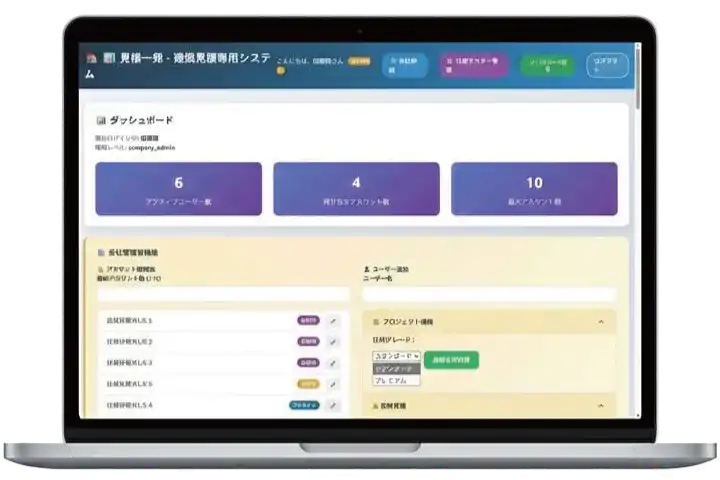720x480 pixels.
Task: Click the icon beside the lower section title
Action: pyautogui.click(x=375, y=406)
